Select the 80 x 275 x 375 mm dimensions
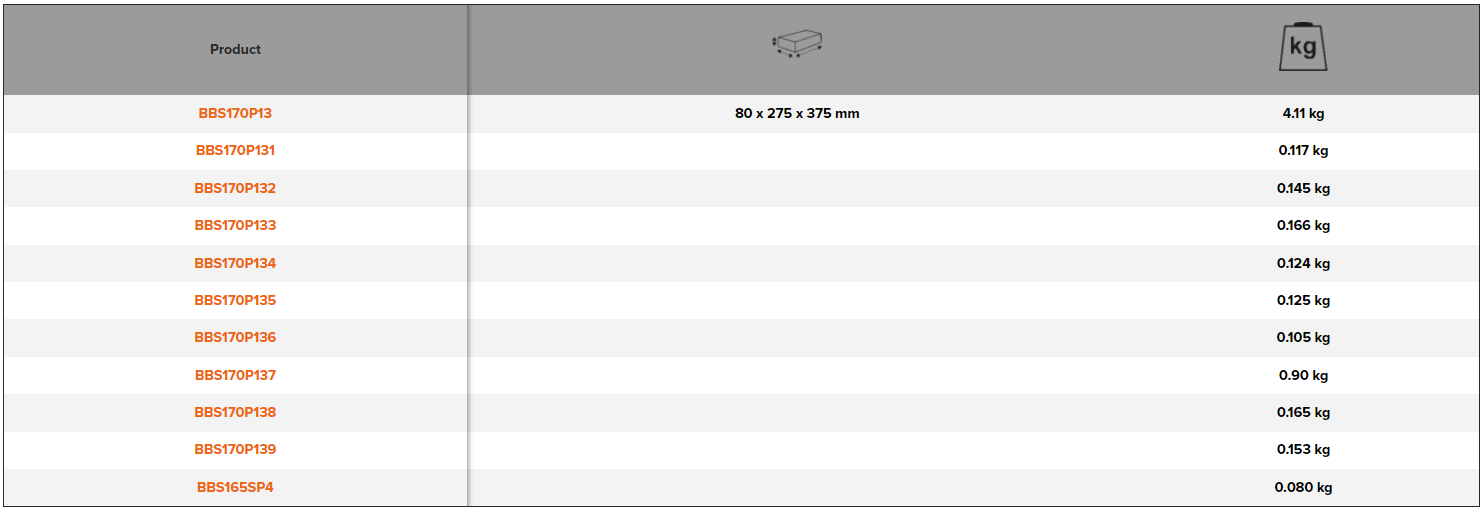 coord(797,113)
